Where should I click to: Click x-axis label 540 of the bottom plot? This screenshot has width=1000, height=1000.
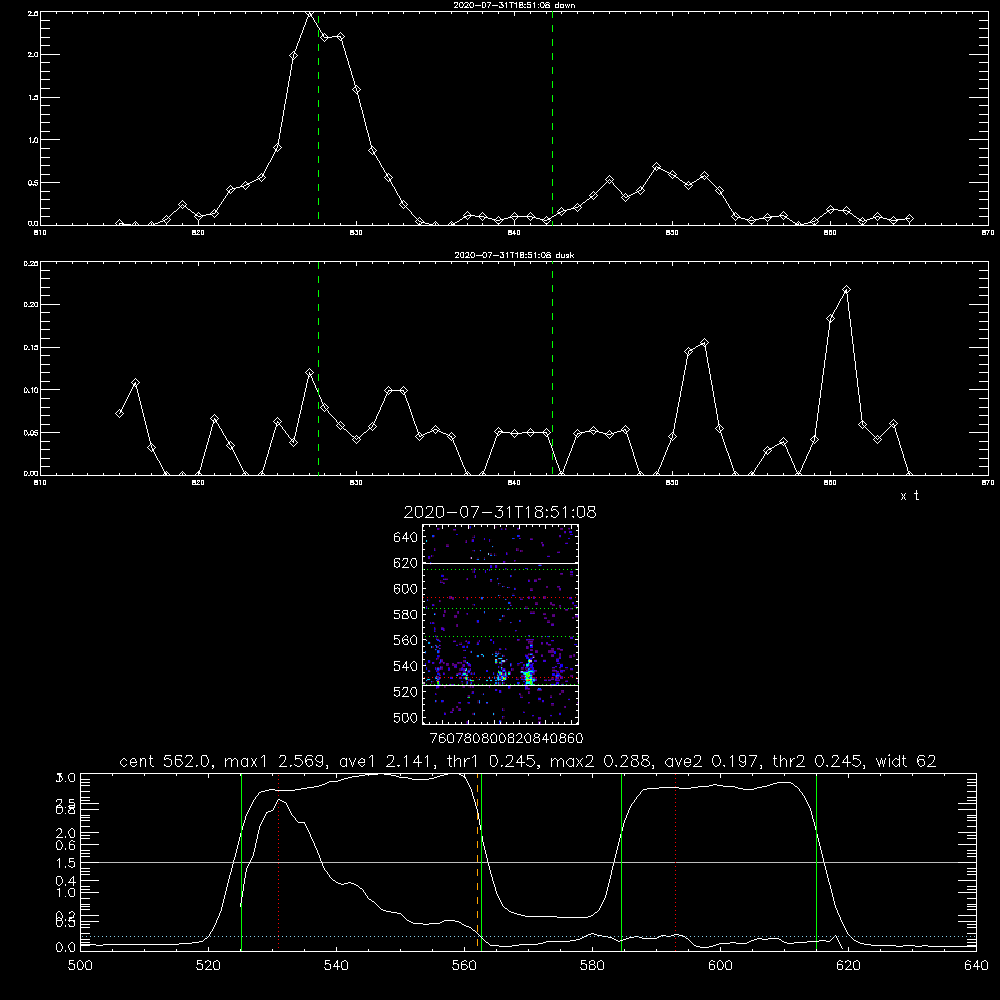pos(336,966)
